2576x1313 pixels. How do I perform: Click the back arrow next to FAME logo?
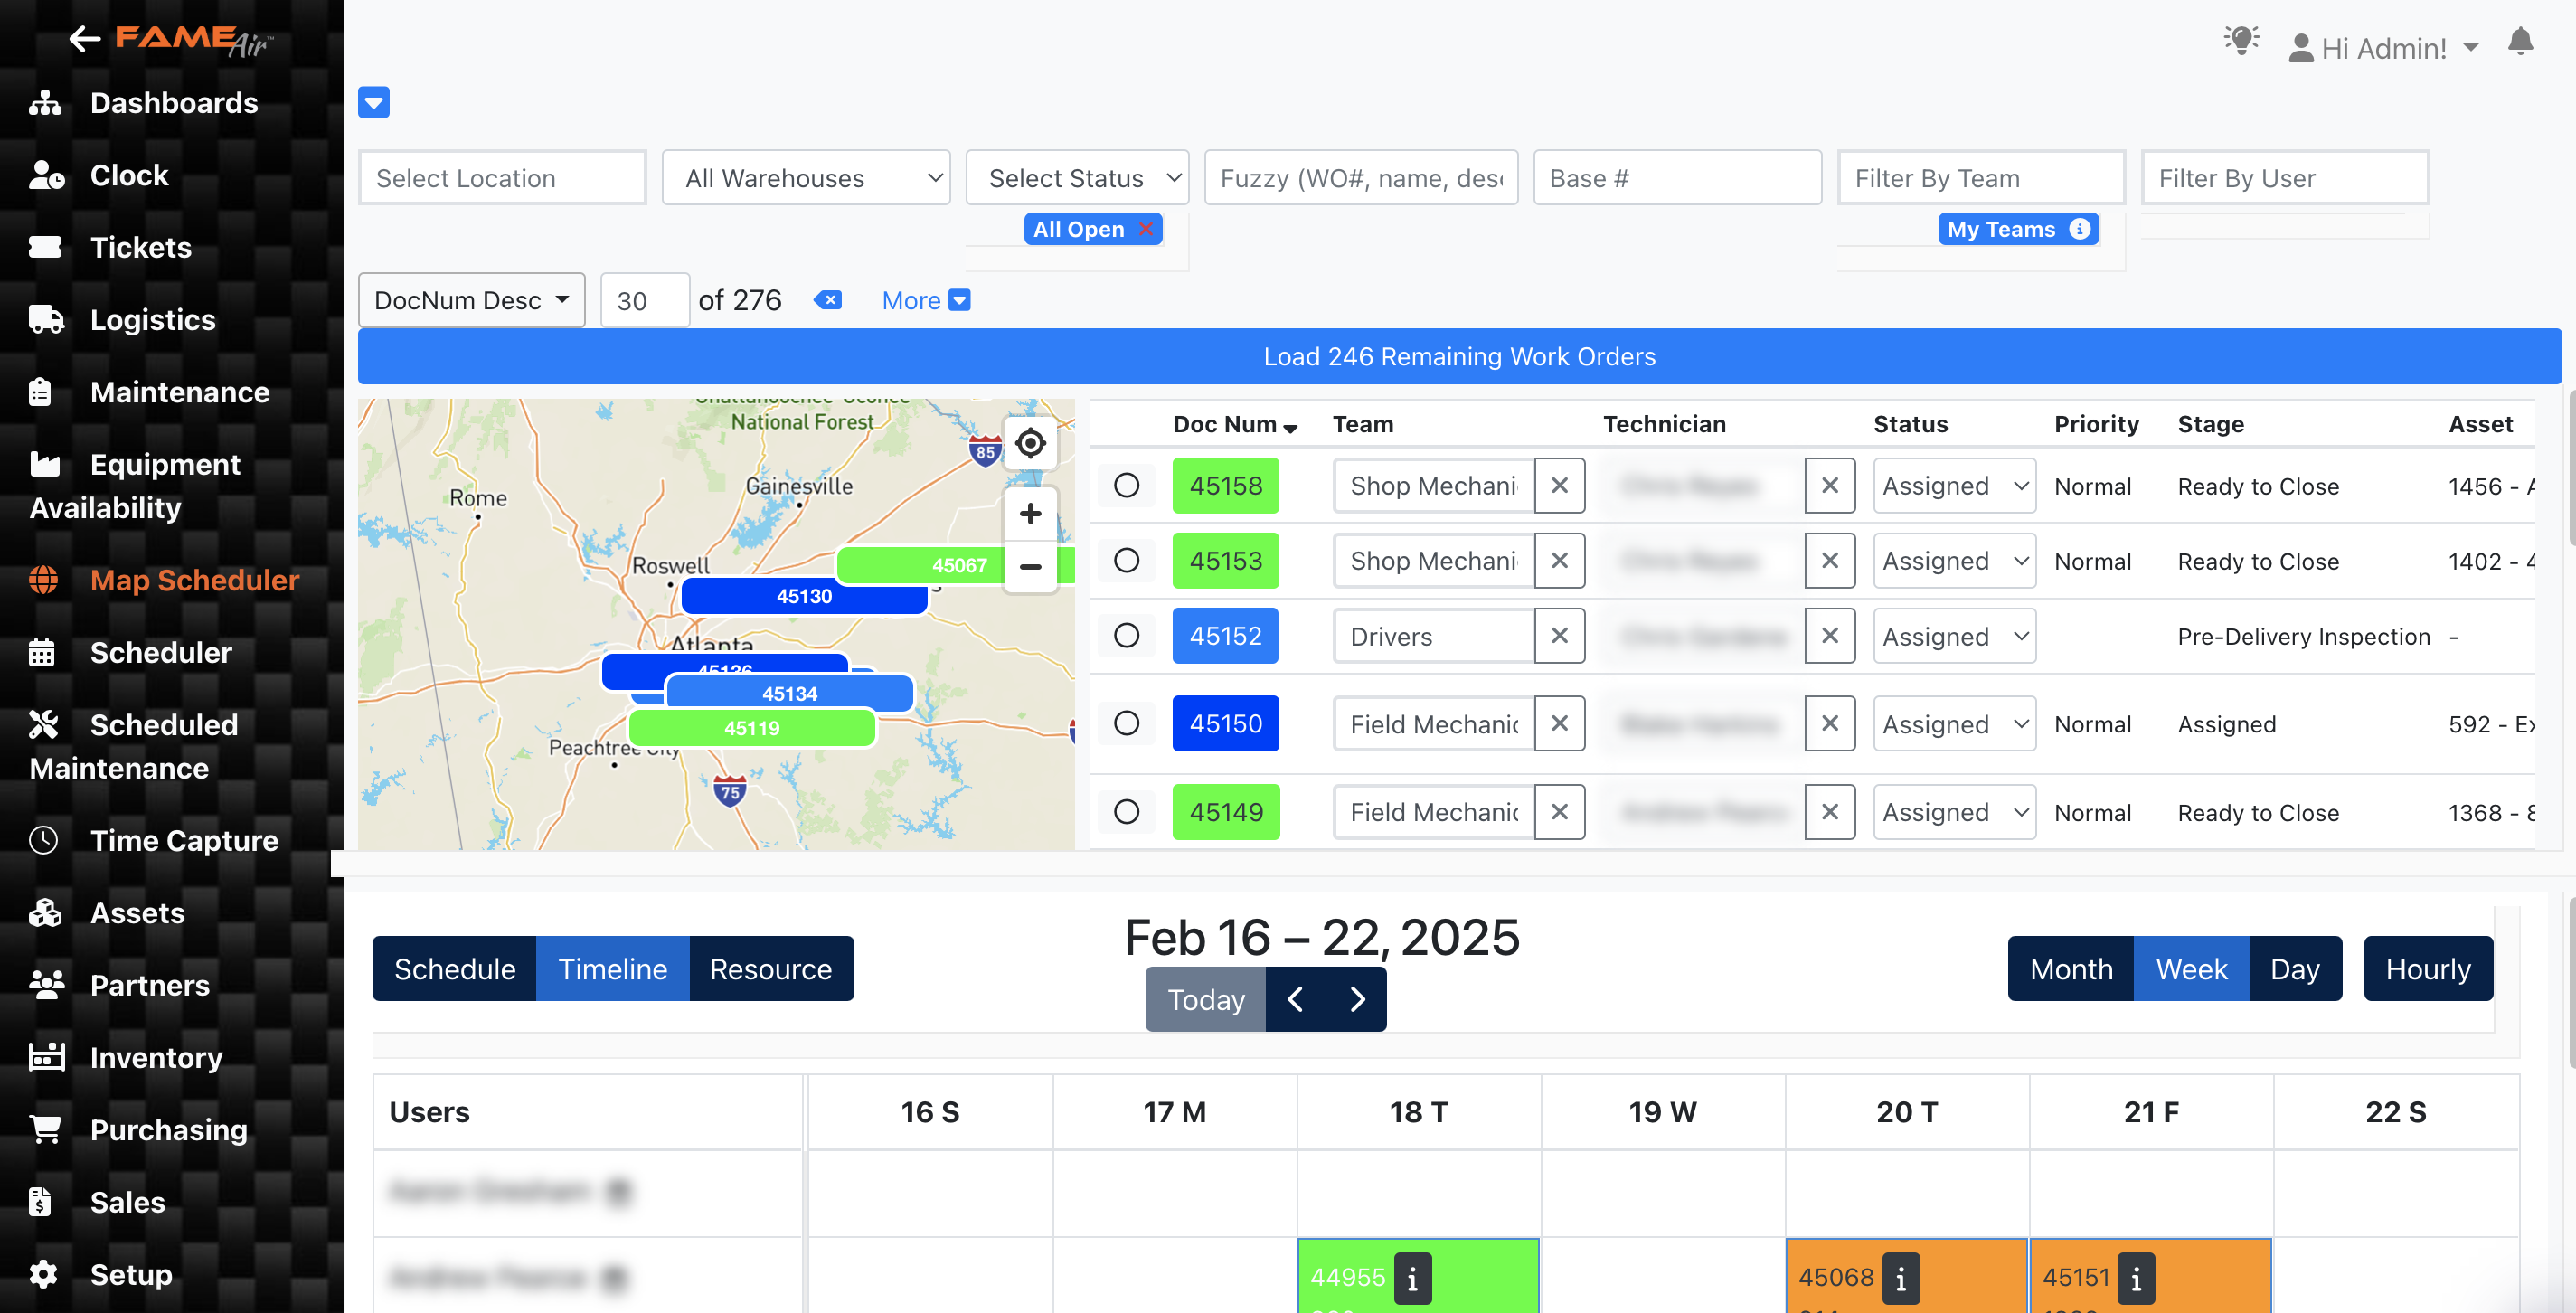84,39
